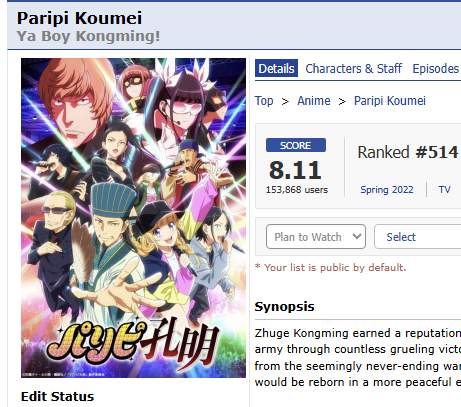Click the Ranked #514 text
Viewport: 461px width, 407px height.
point(408,152)
